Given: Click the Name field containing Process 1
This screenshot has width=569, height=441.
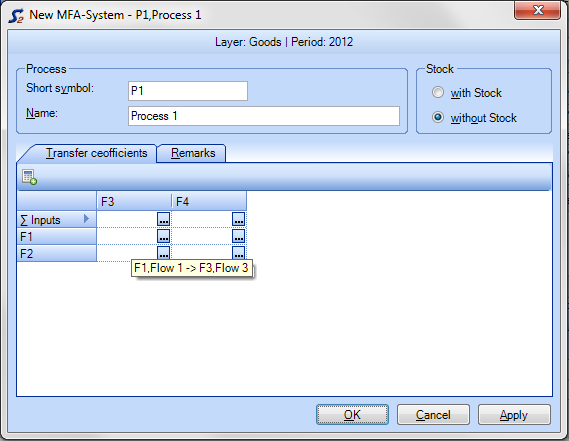Looking at the screenshot, I should 264,116.
